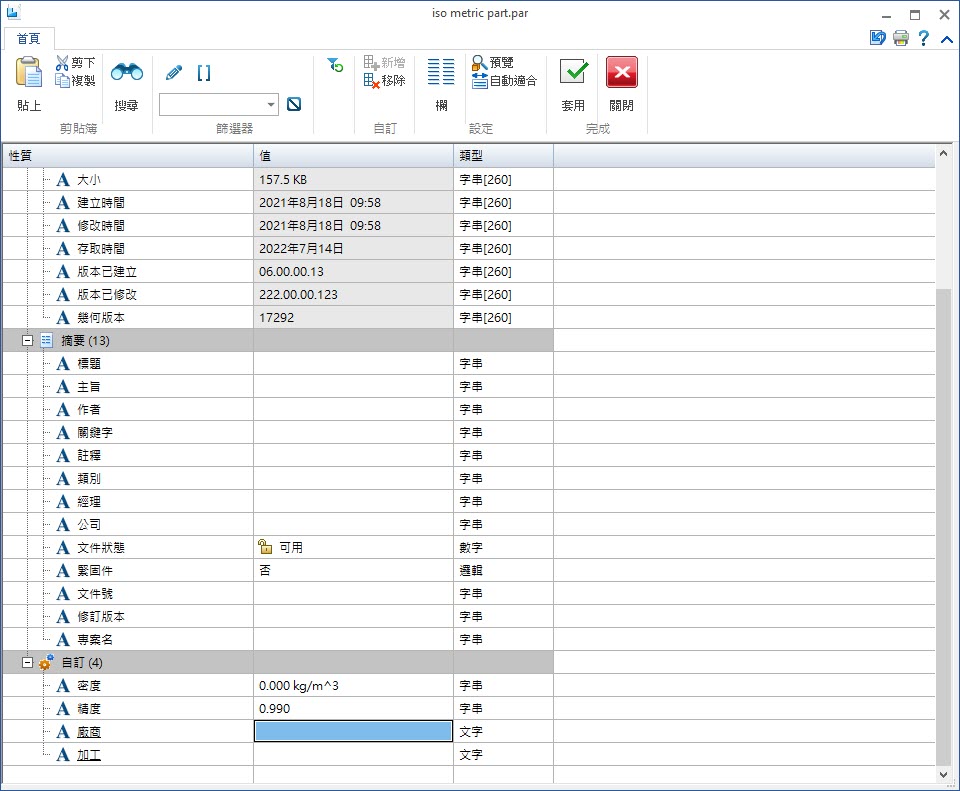960x791 pixels.
Task: Click 移除 remove custom property icon
Action: [372, 80]
